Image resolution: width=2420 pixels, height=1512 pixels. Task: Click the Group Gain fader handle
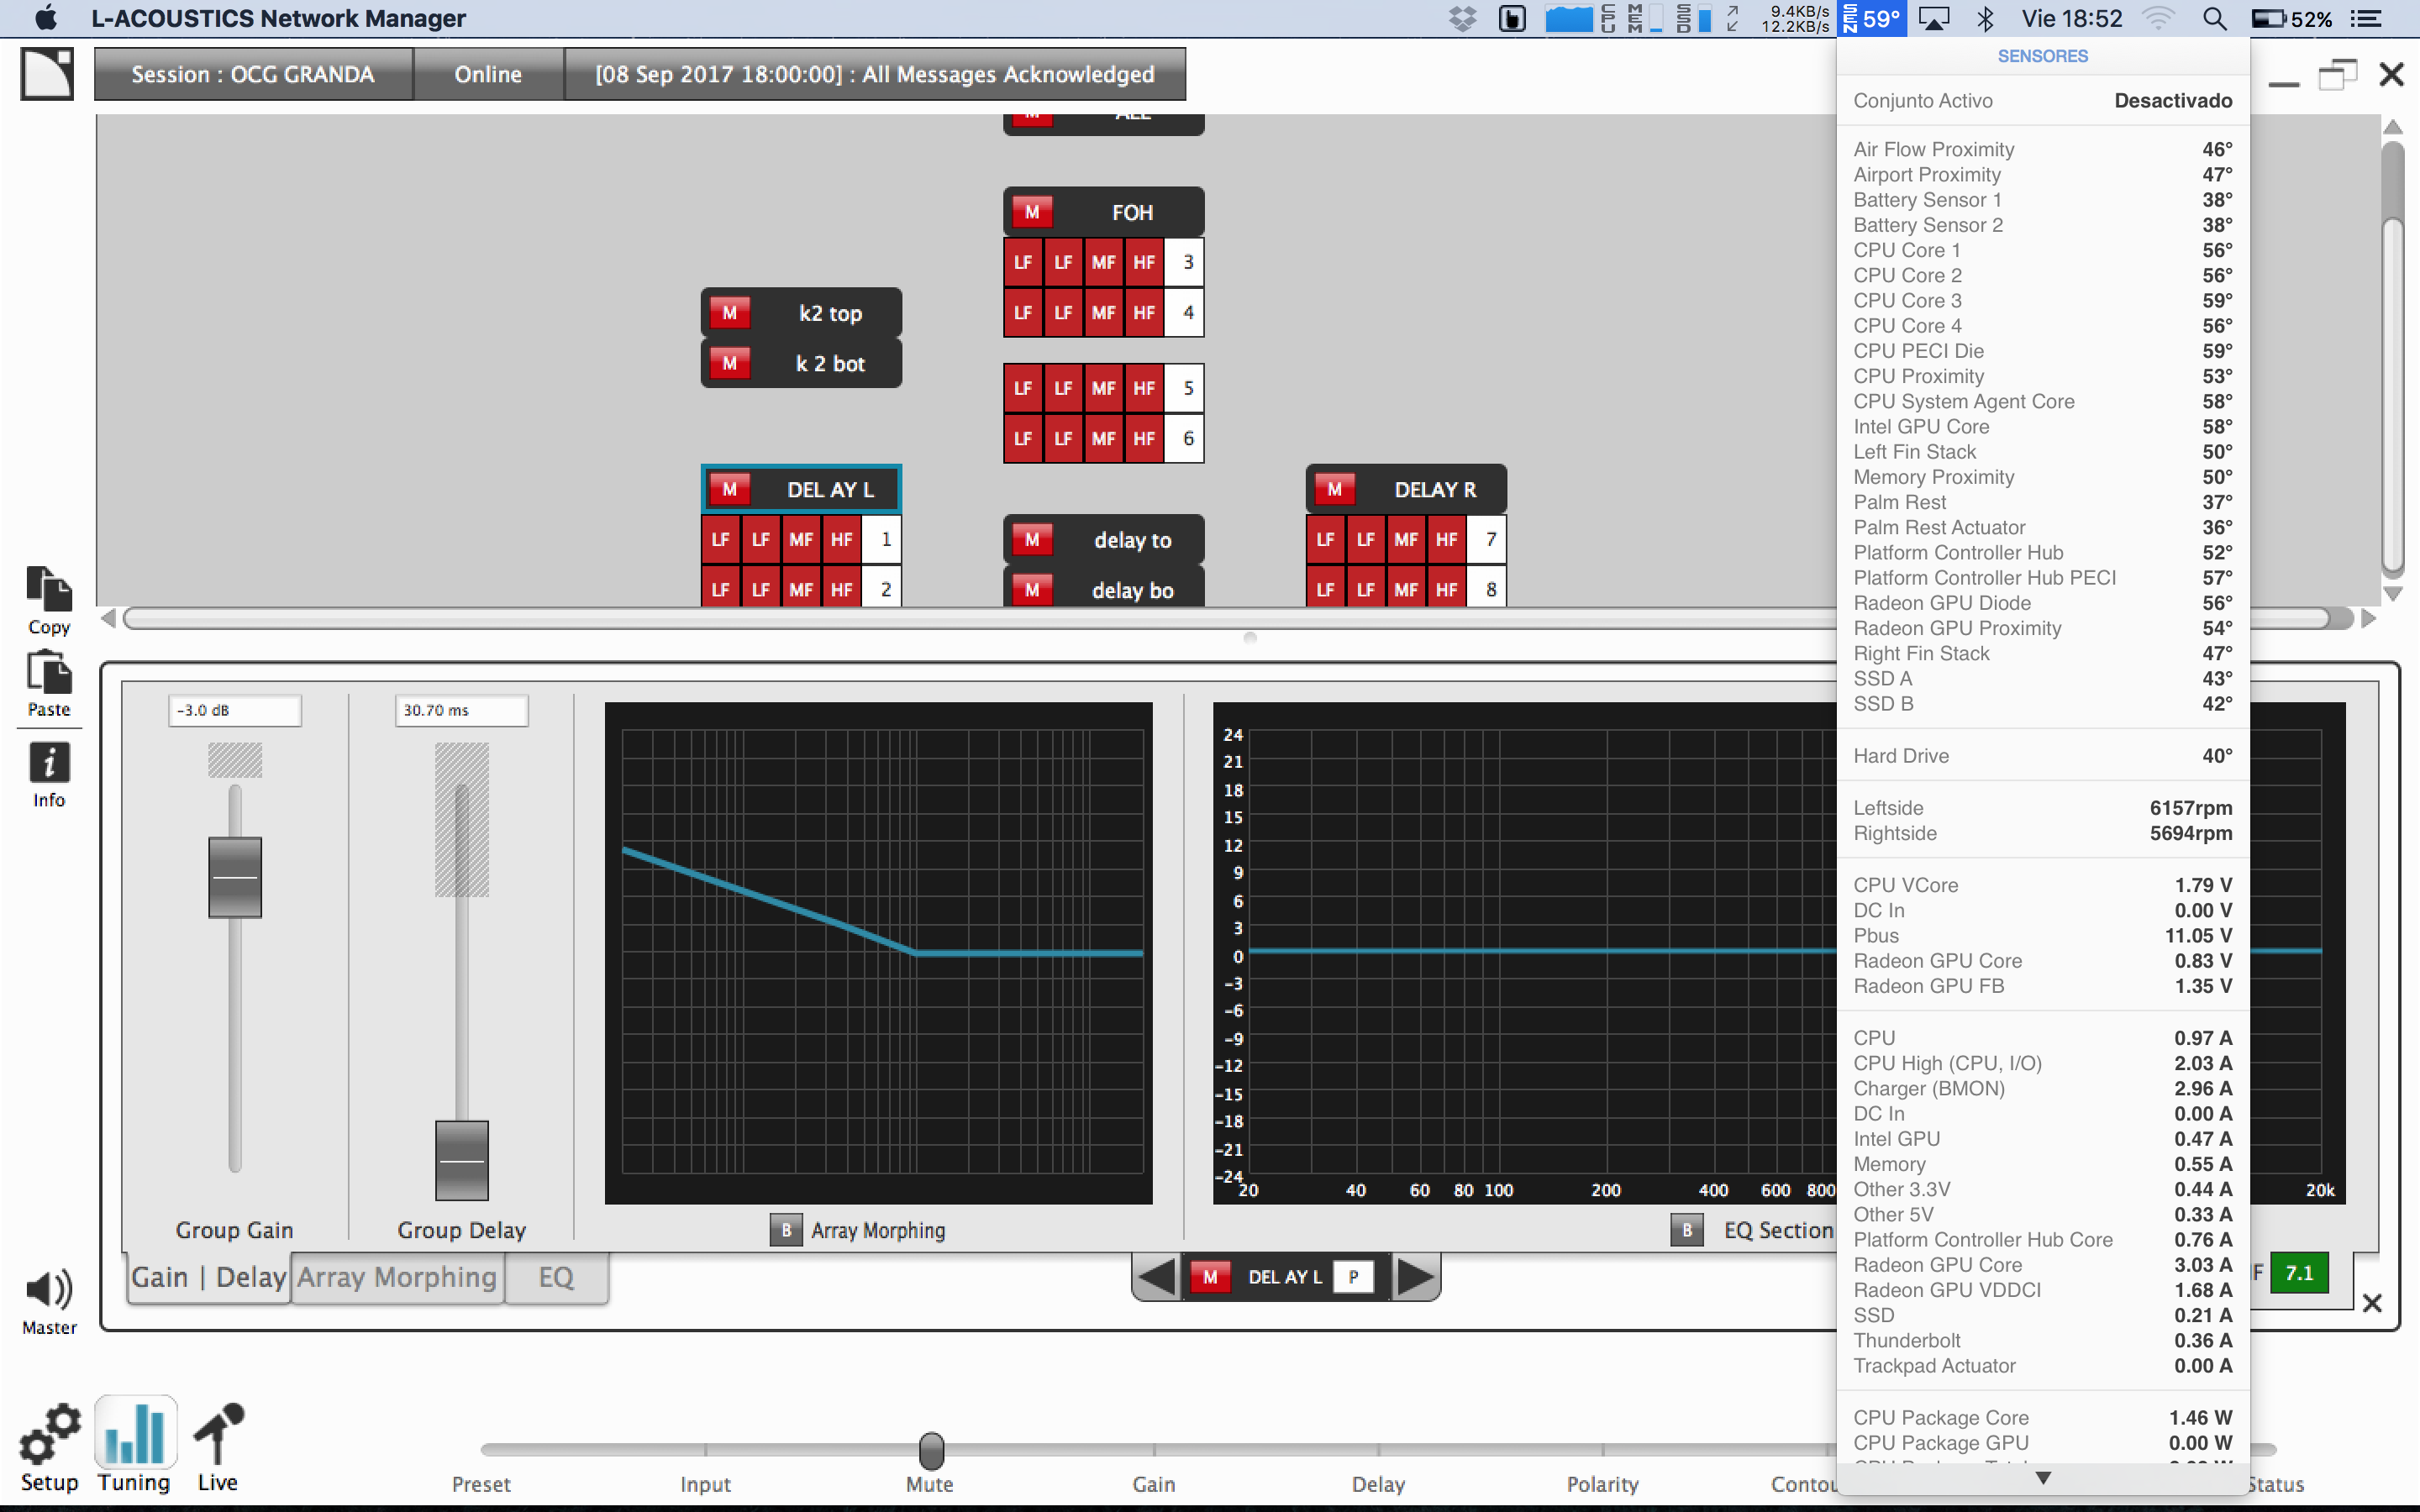coord(235,877)
